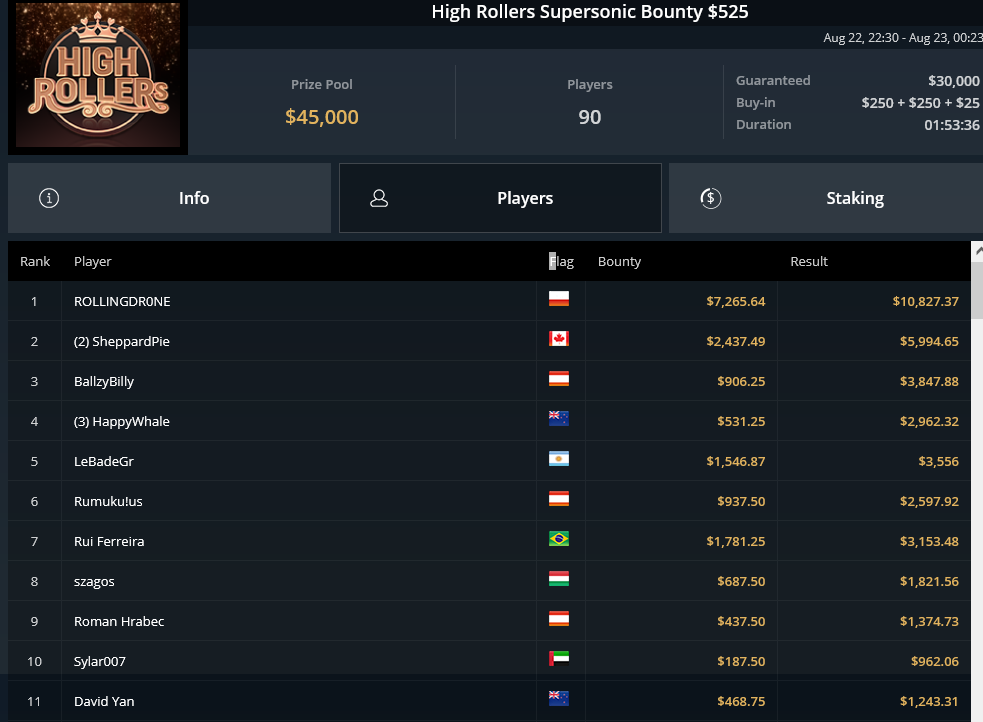983x722 pixels.
Task: Select the Players tab
Action: click(x=500, y=198)
